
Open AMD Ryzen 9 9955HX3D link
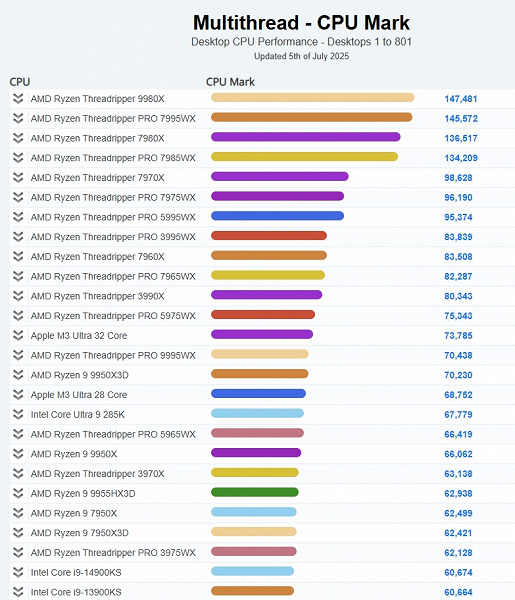coord(83,493)
